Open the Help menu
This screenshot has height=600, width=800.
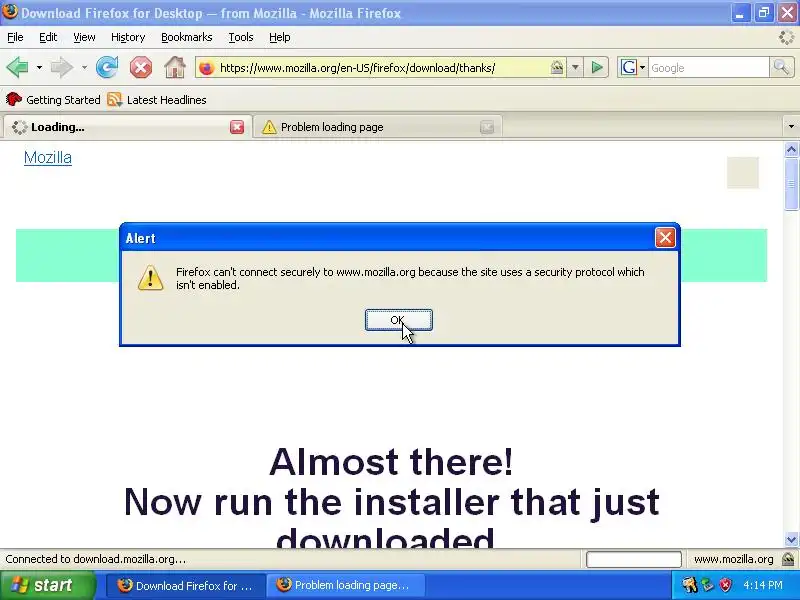[280, 37]
